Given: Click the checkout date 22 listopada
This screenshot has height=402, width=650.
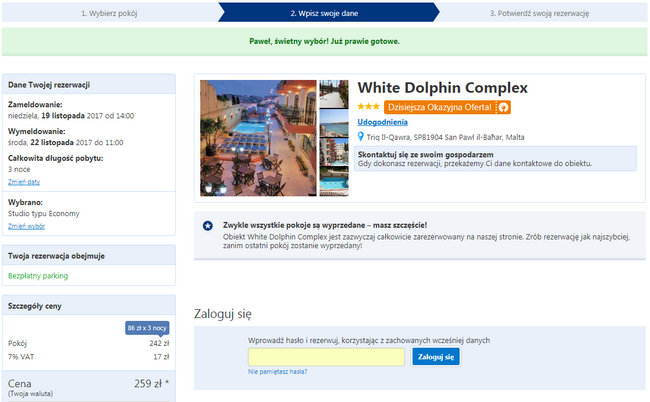Looking at the screenshot, I should point(52,143).
